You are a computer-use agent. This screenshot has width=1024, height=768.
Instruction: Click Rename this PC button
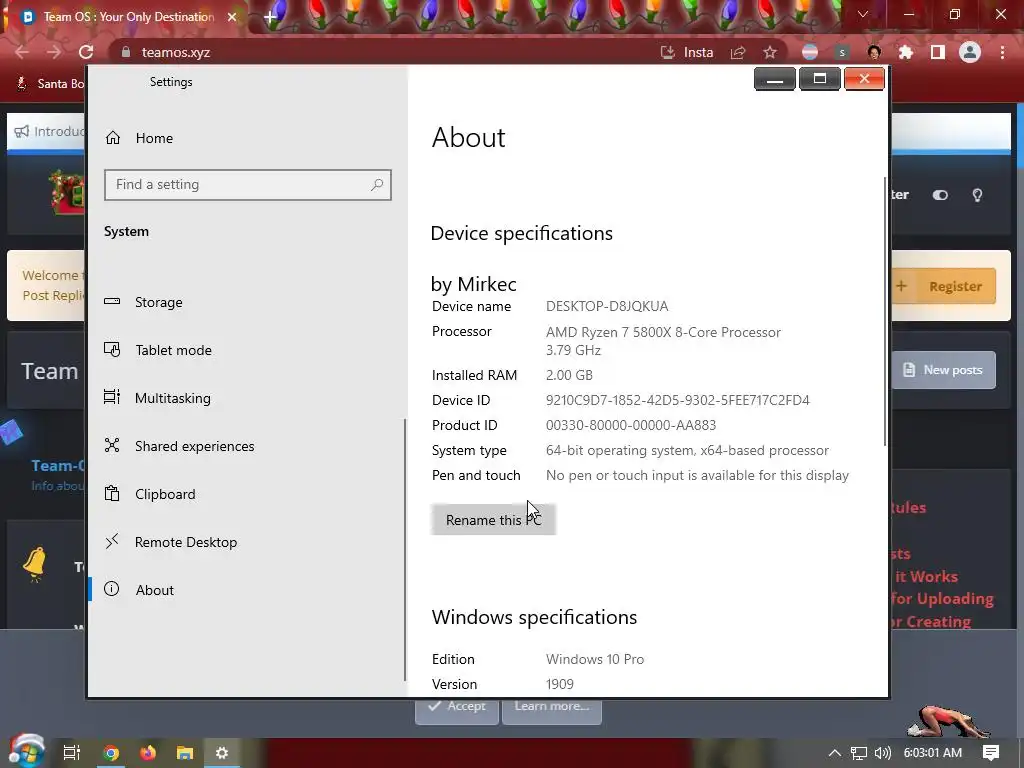click(493, 520)
